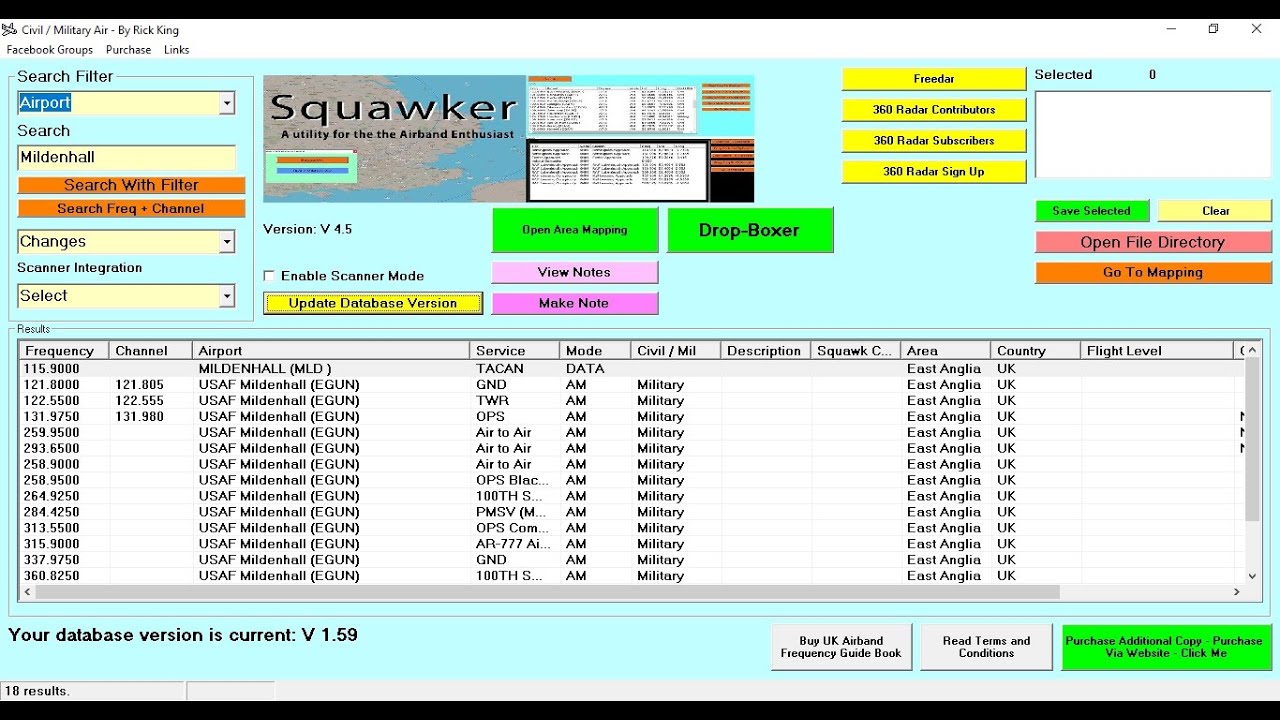The image size is (1280, 720).
Task: Click Save Selected button
Action: pyautogui.click(x=1092, y=211)
